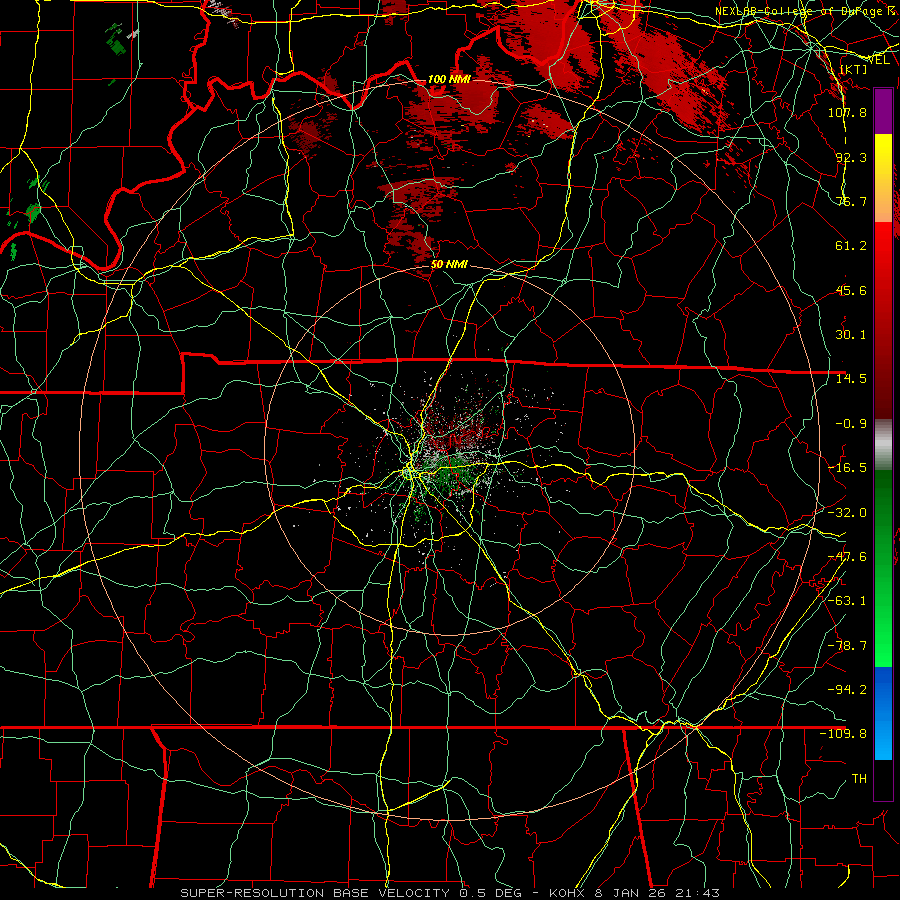The image size is (900, 900).
Task: Click the 21:43 timestamp
Action: pyautogui.click(x=699, y=893)
